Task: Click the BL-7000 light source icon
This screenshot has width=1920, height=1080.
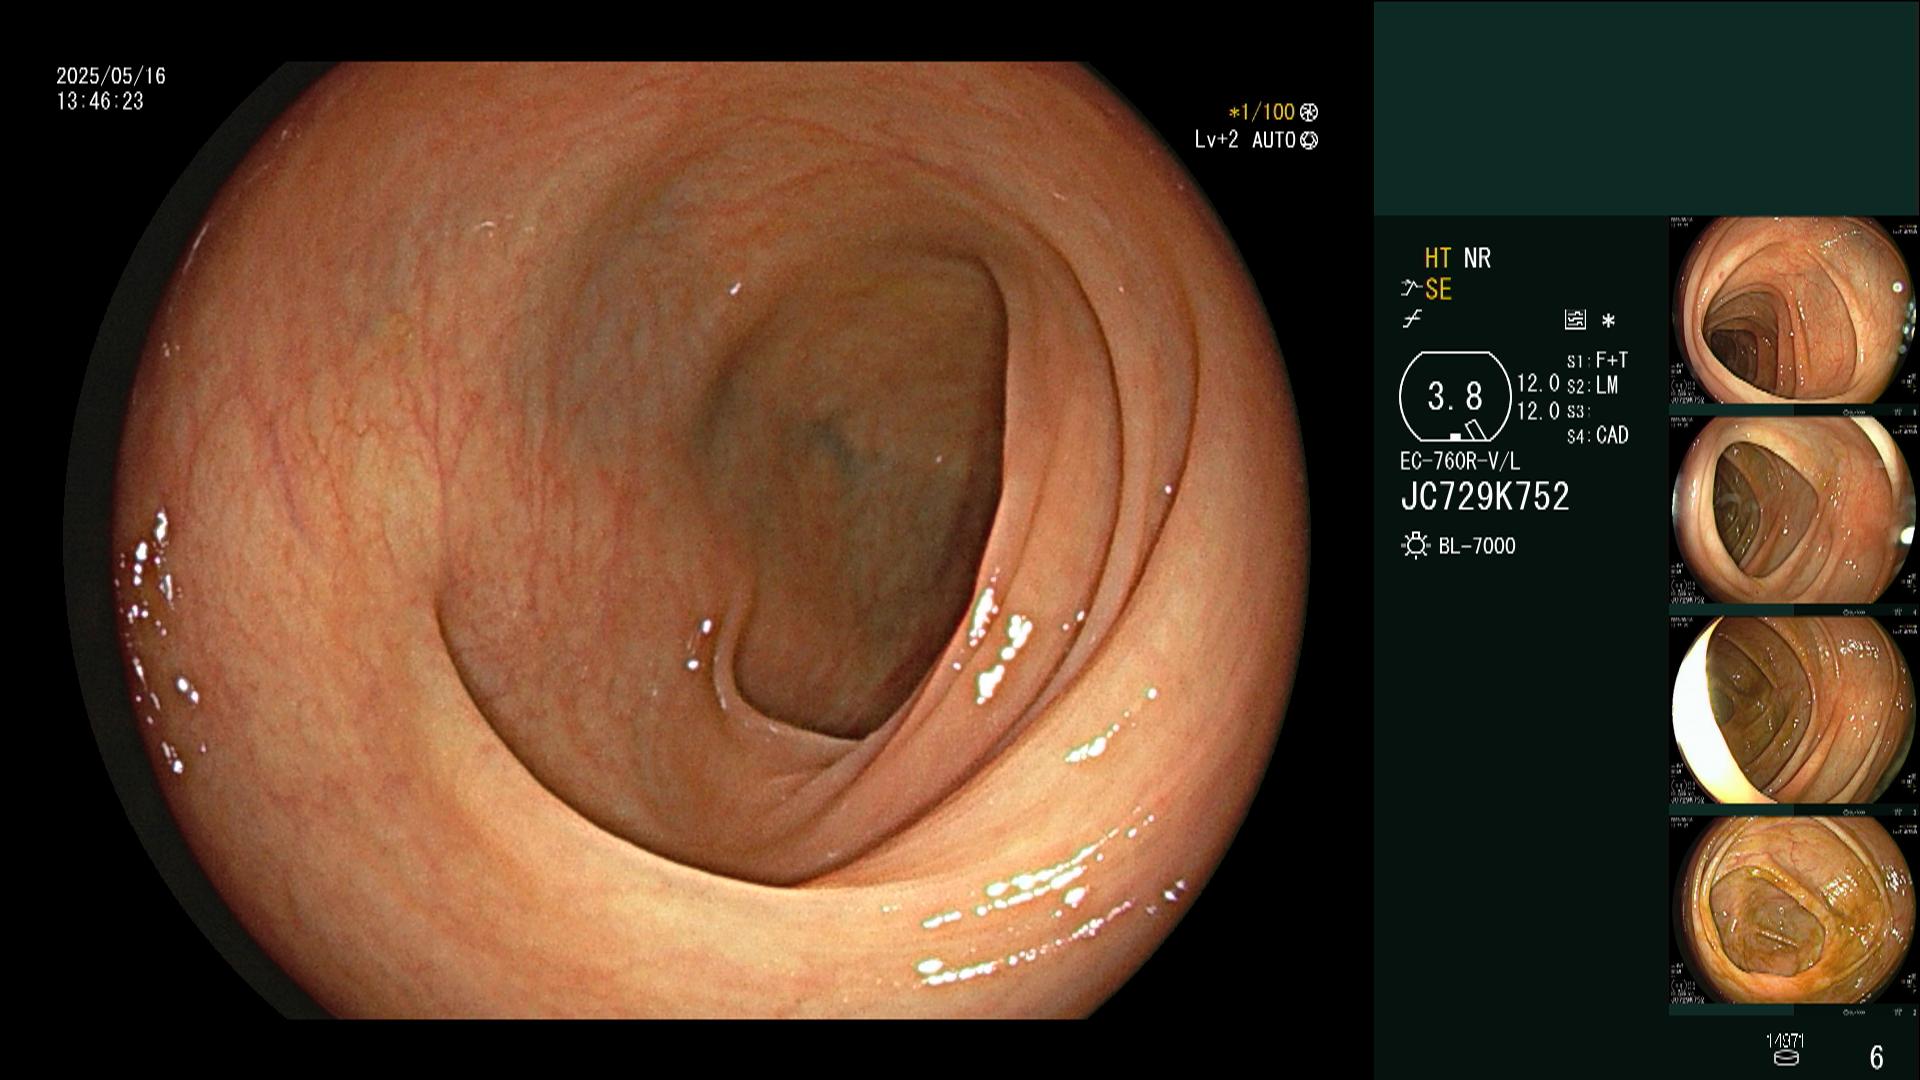Action: click(1415, 546)
